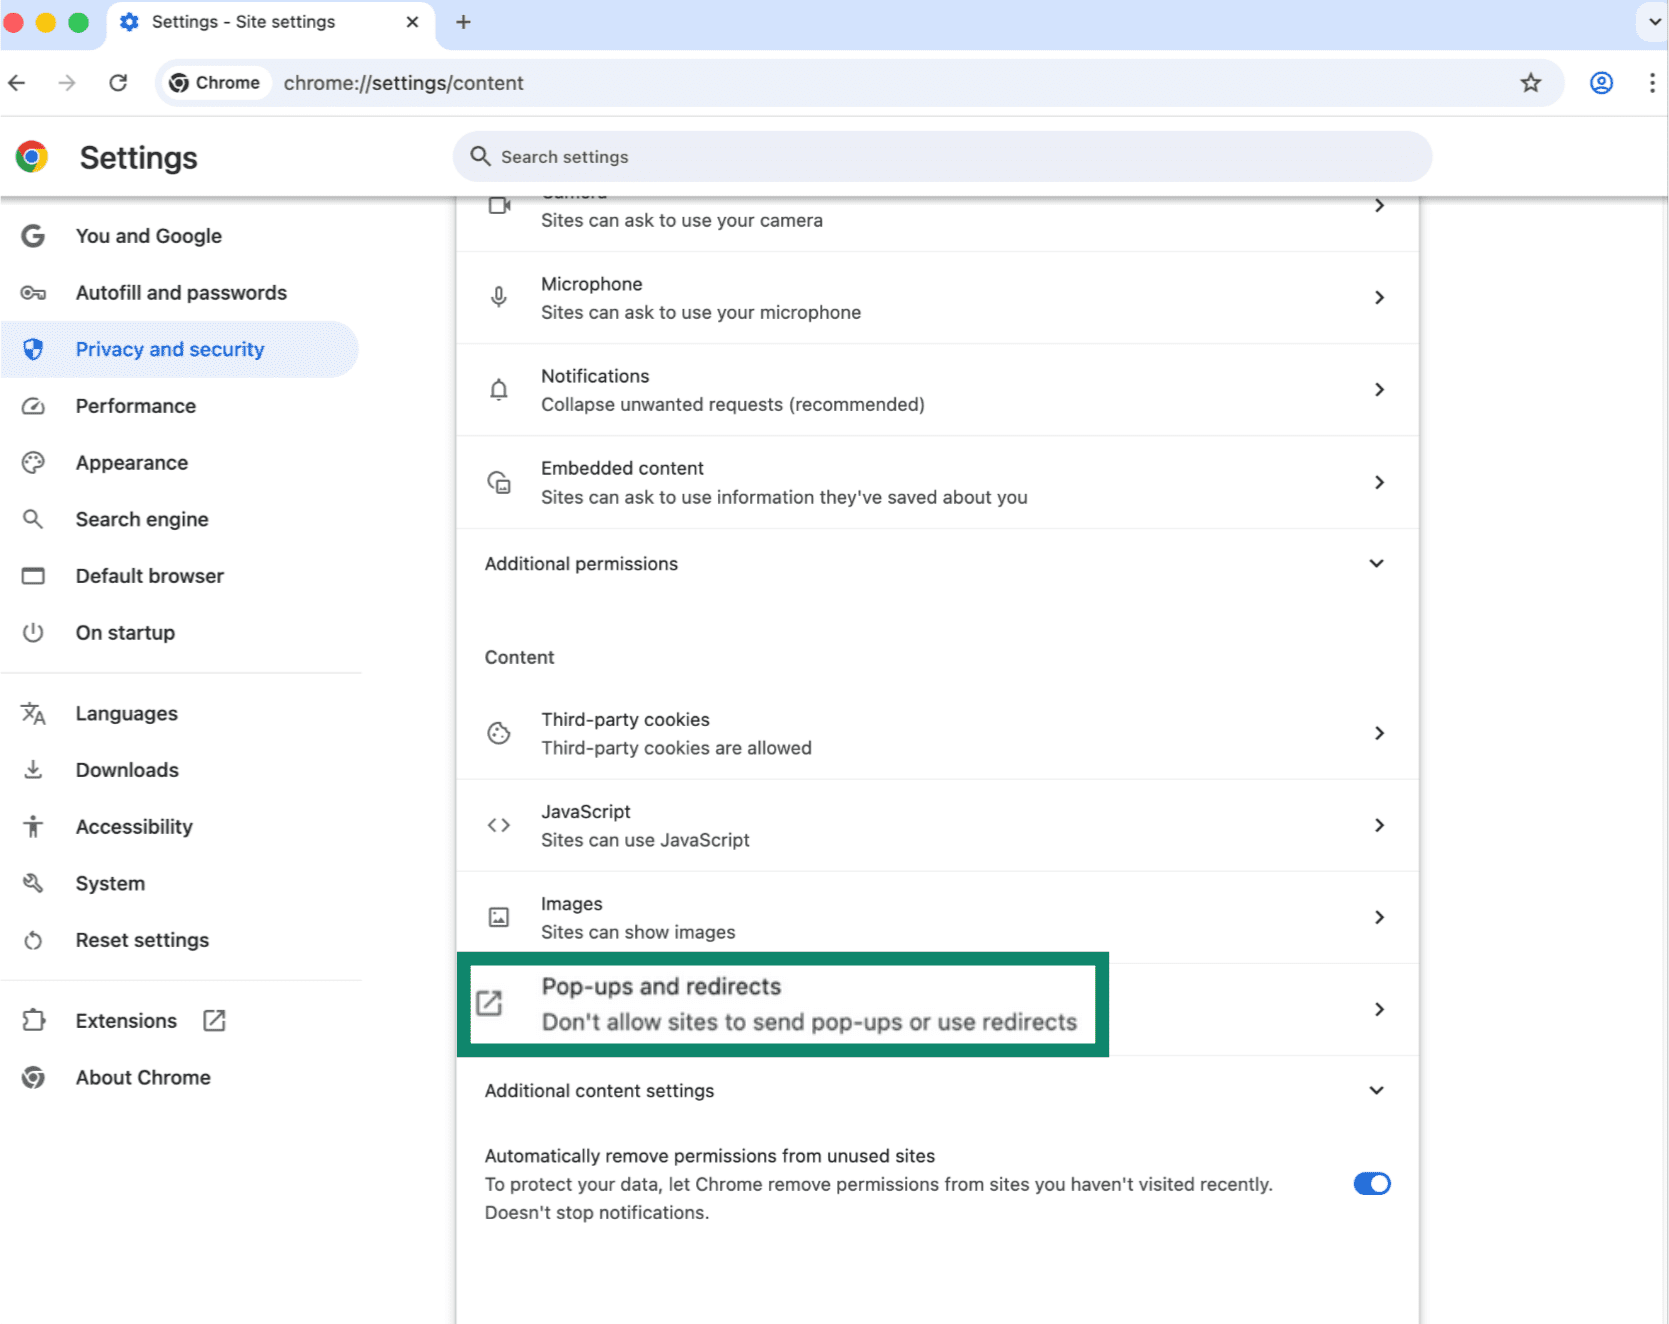
Task: Click the Extensions external link icon
Action: pyautogui.click(x=213, y=1020)
